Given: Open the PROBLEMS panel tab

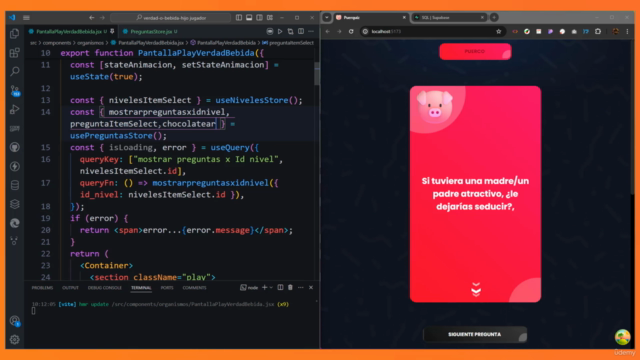Looking at the screenshot, I should [x=42, y=288].
